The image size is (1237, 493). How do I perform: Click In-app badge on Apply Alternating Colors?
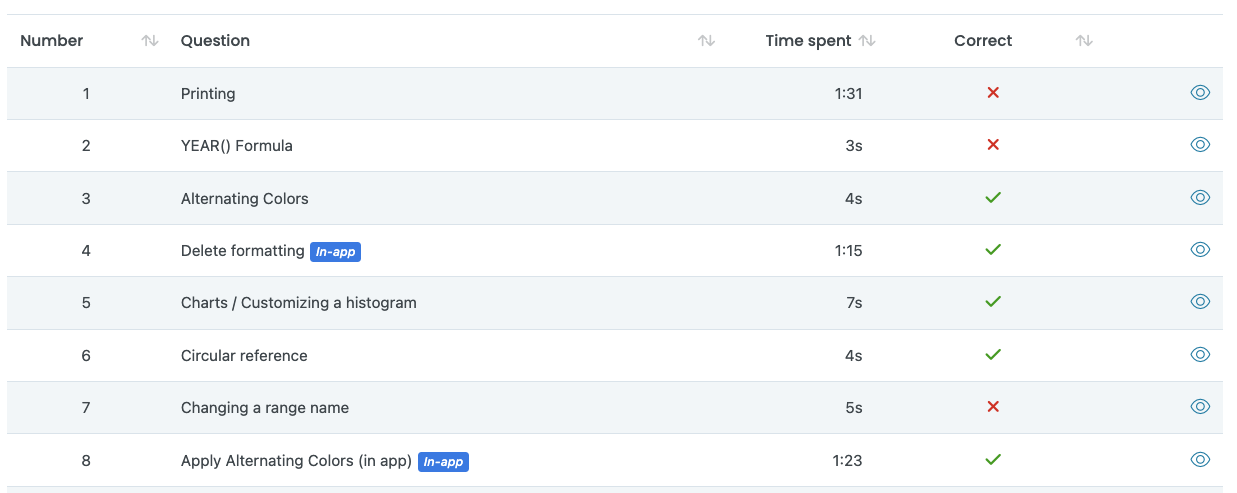coord(443,462)
